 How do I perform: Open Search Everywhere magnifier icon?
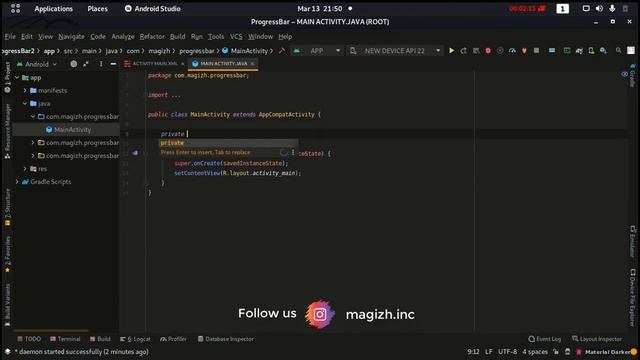[x=619, y=51]
